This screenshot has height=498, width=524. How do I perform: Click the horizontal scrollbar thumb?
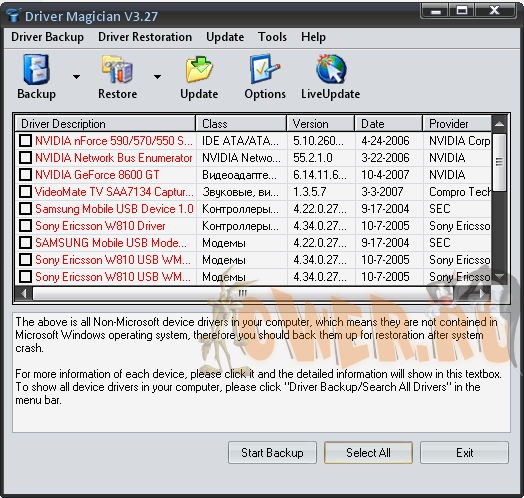click(243, 294)
